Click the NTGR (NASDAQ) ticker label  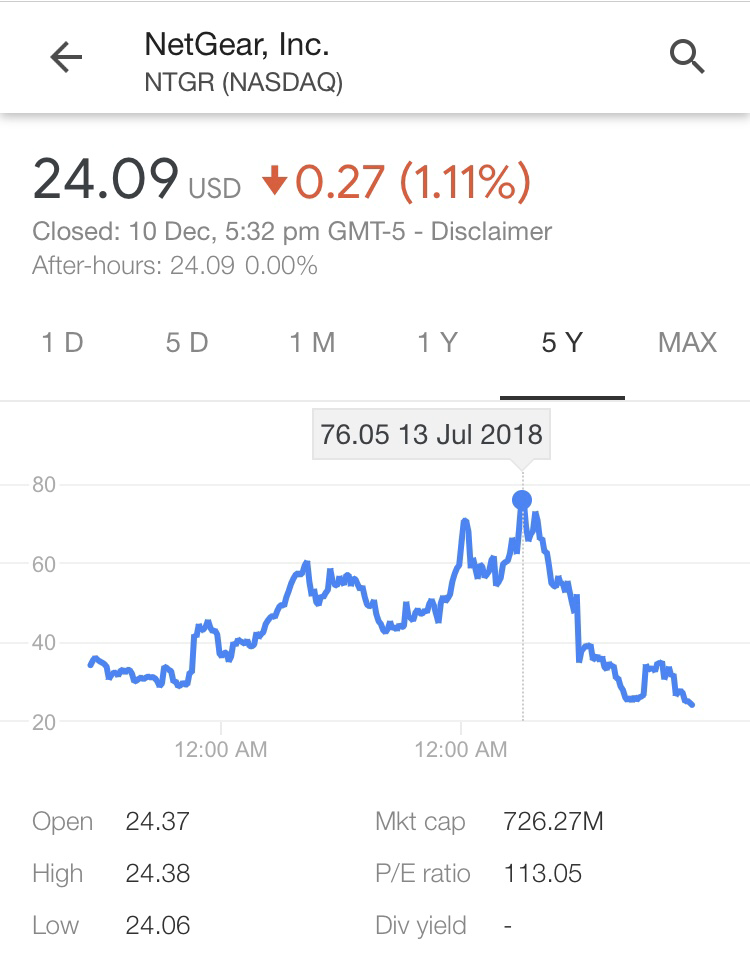pyautogui.click(x=243, y=82)
